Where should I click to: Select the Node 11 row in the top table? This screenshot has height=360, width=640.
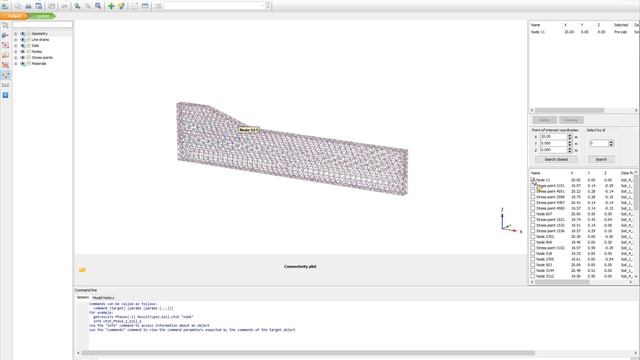[584, 32]
